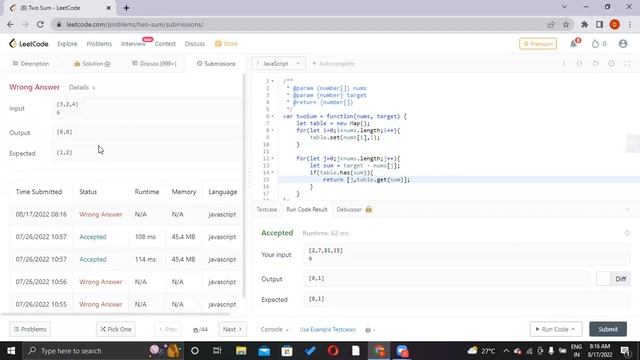The height and width of the screenshot is (360, 640).
Task: Open the Discuss (999+) tab
Action: pyautogui.click(x=154, y=64)
